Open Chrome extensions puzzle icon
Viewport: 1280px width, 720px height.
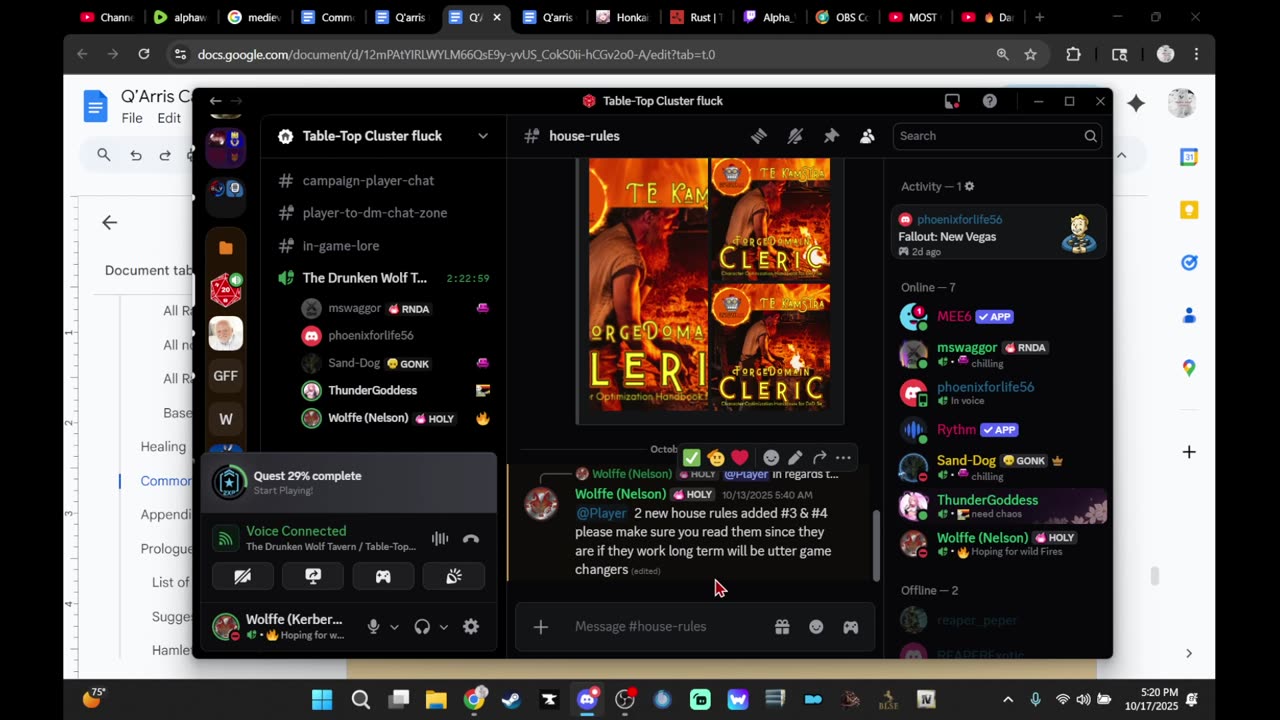[1074, 55]
